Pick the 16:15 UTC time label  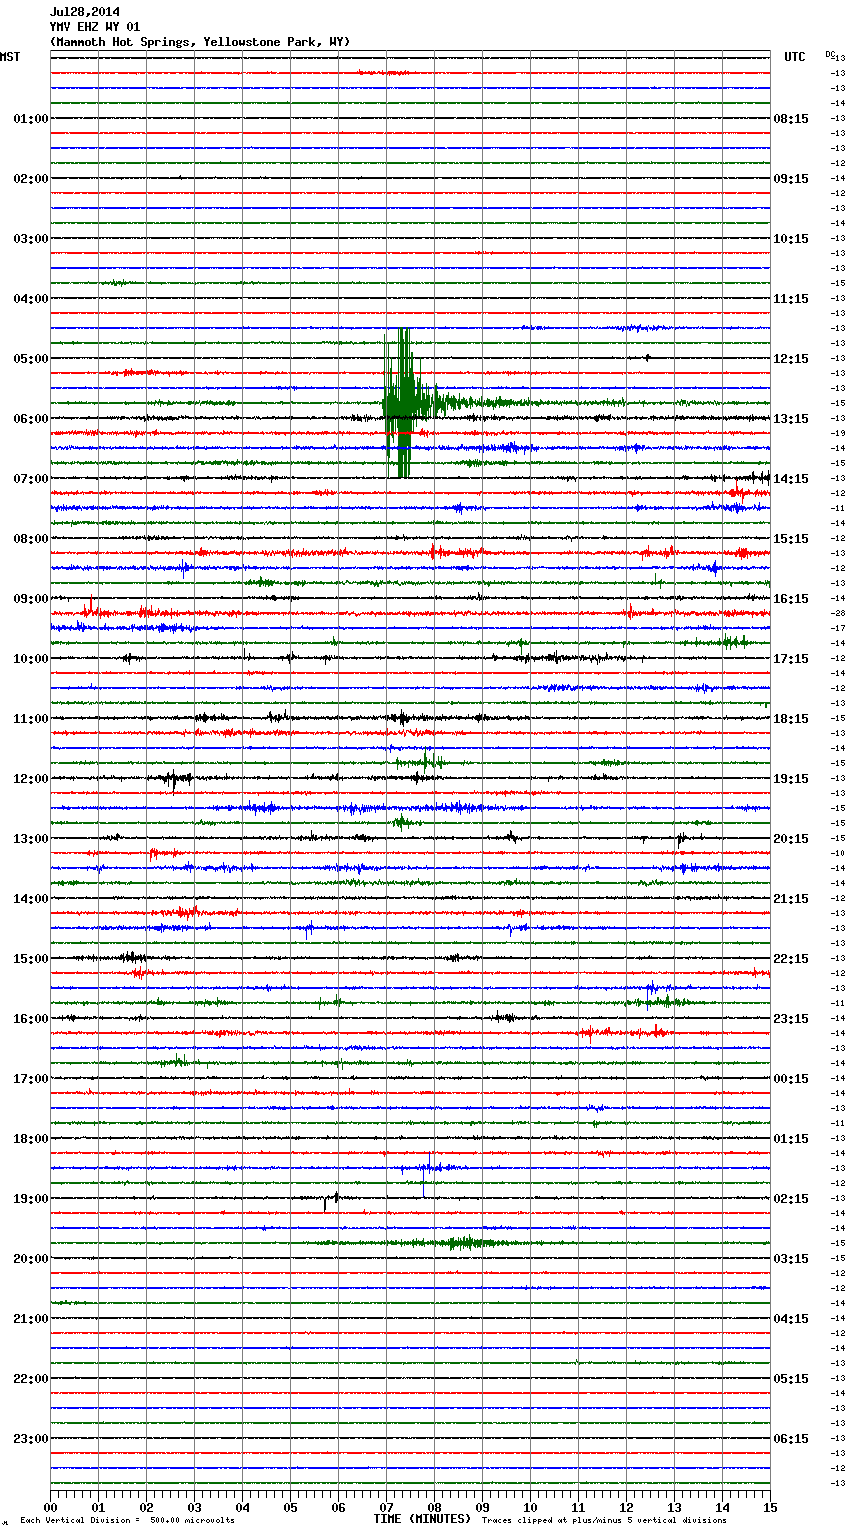(x=791, y=599)
